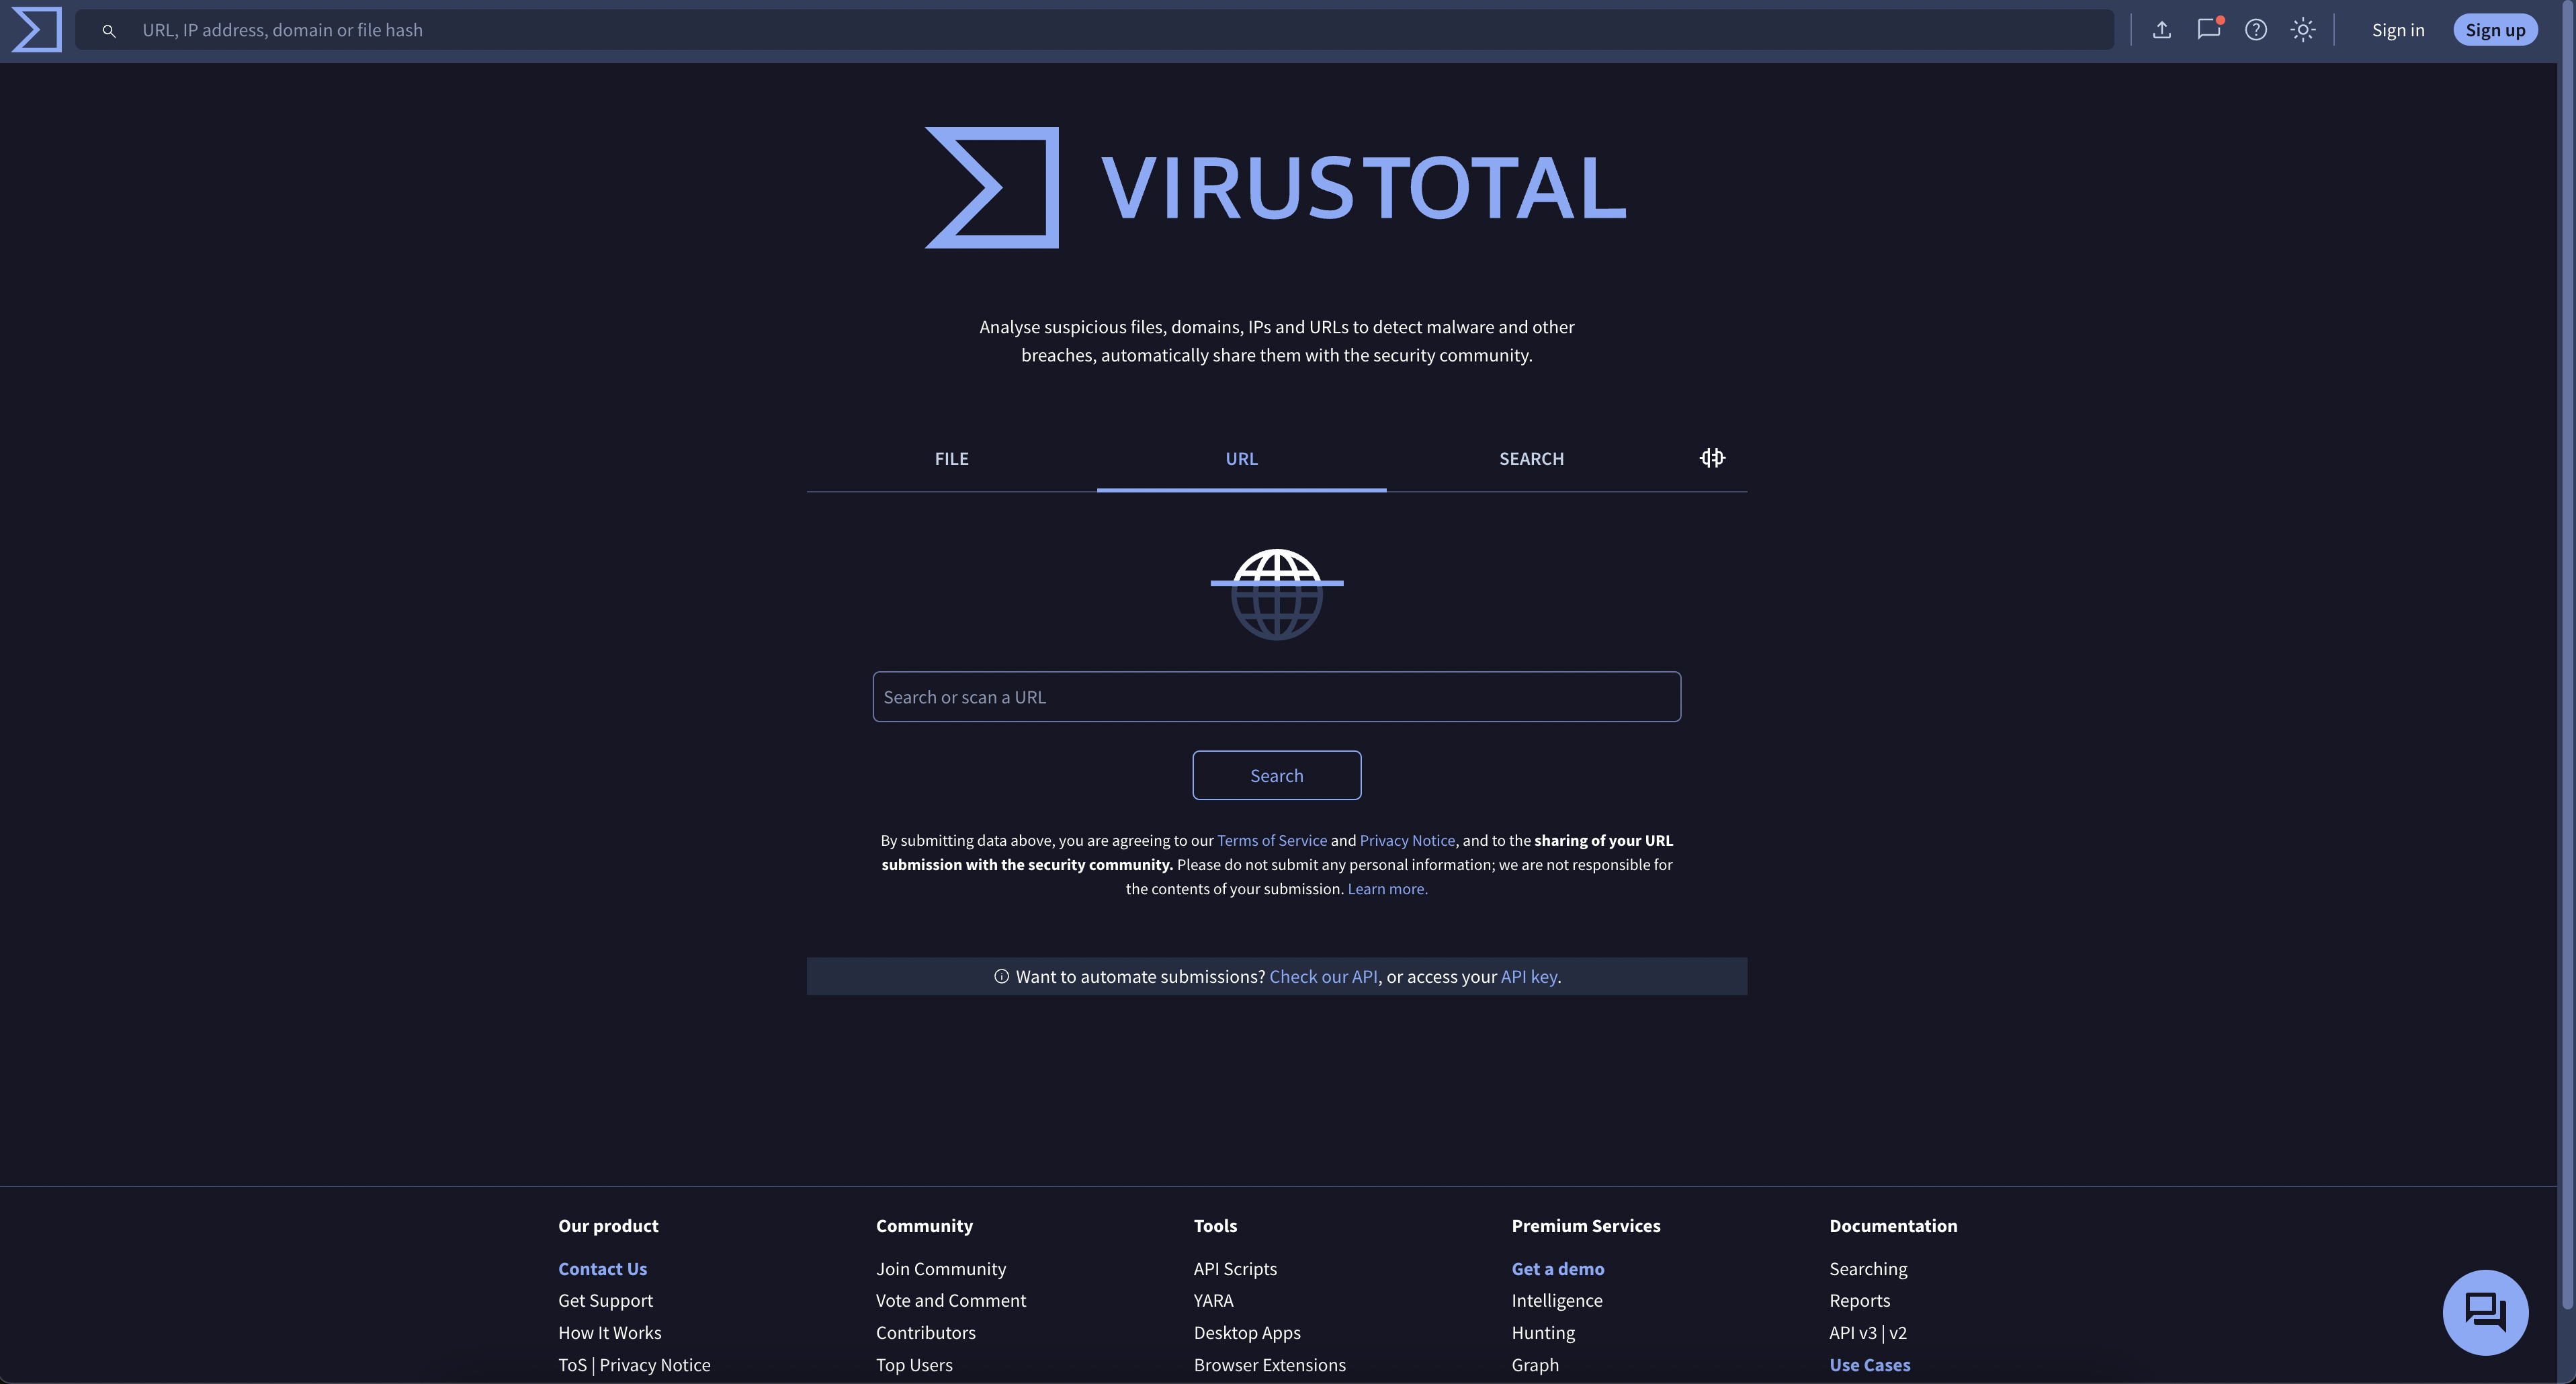Click the Sign up button

[2495, 30]
